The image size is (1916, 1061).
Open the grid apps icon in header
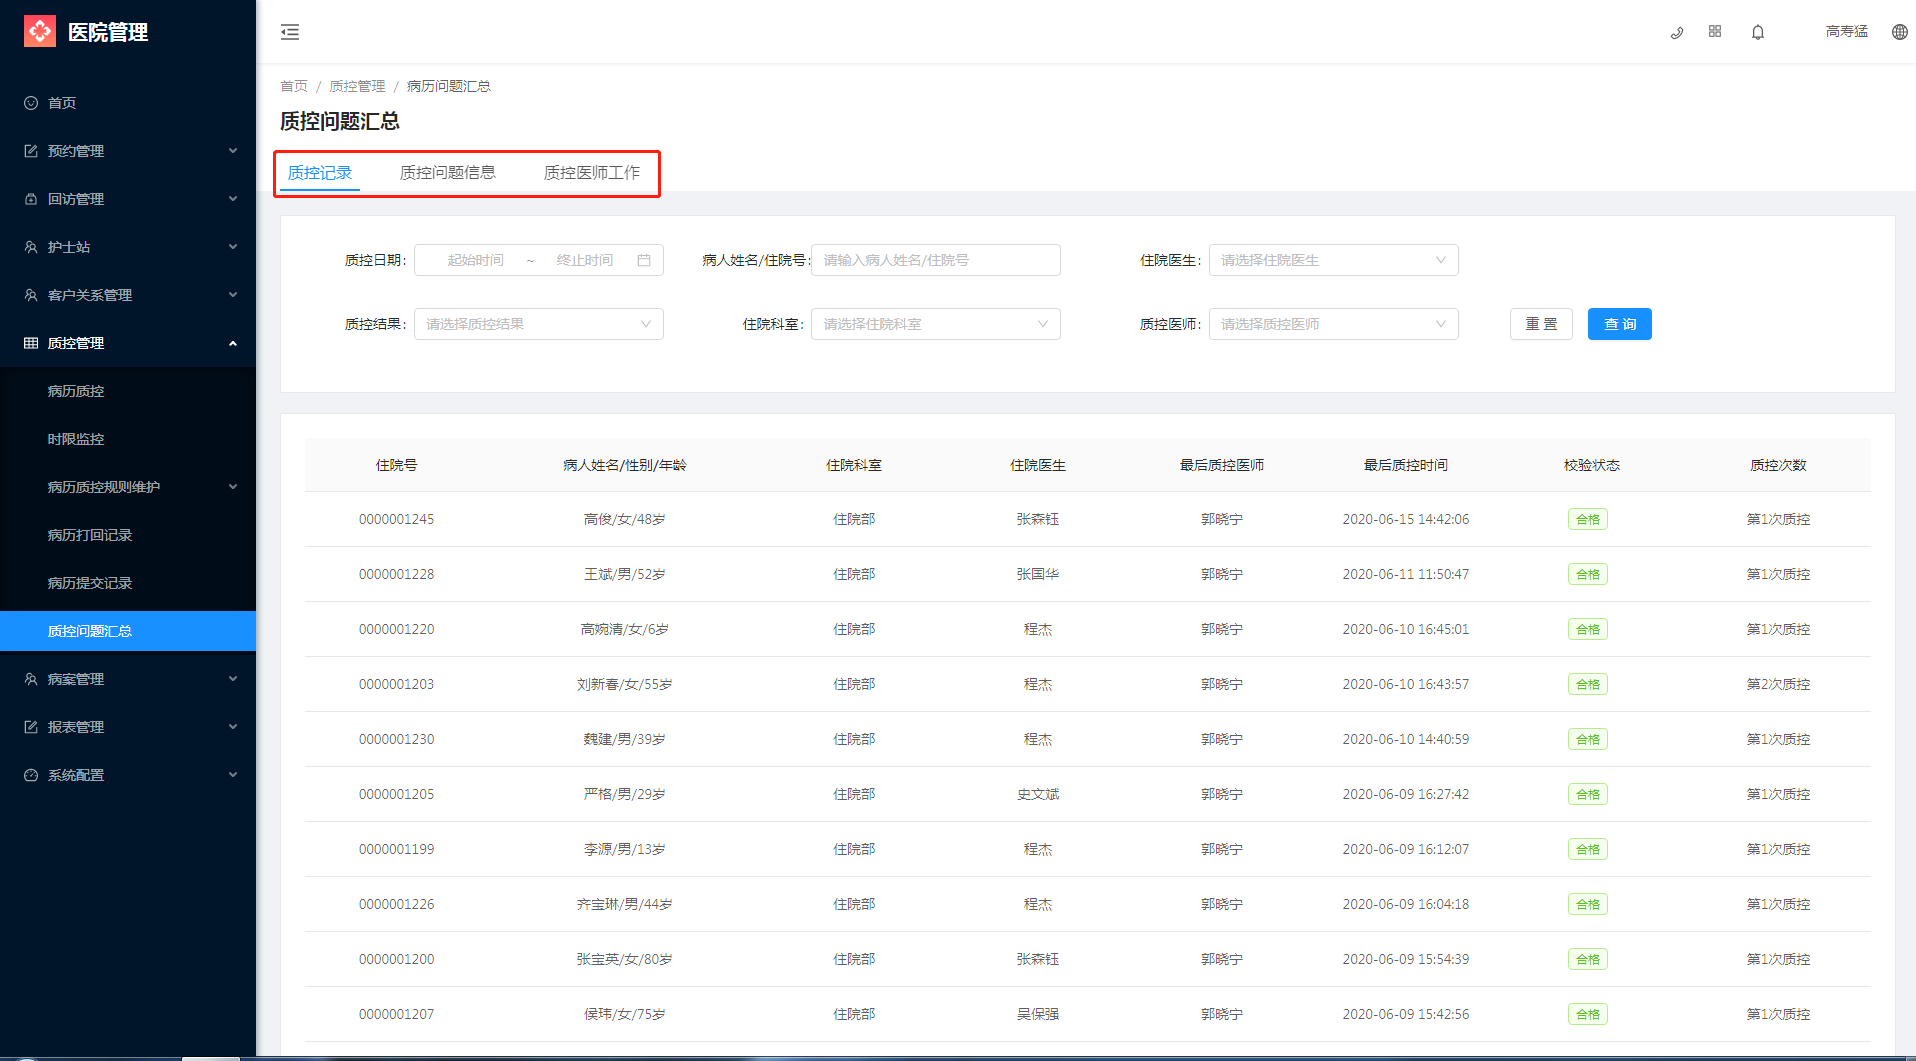1715,32
